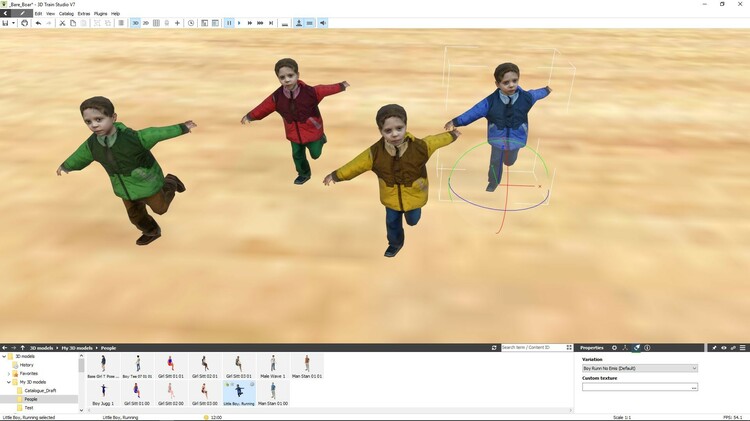This screenshot has width=750, height=421.
Task: Click the info icon in Properties panel
Action: [647, 348]
